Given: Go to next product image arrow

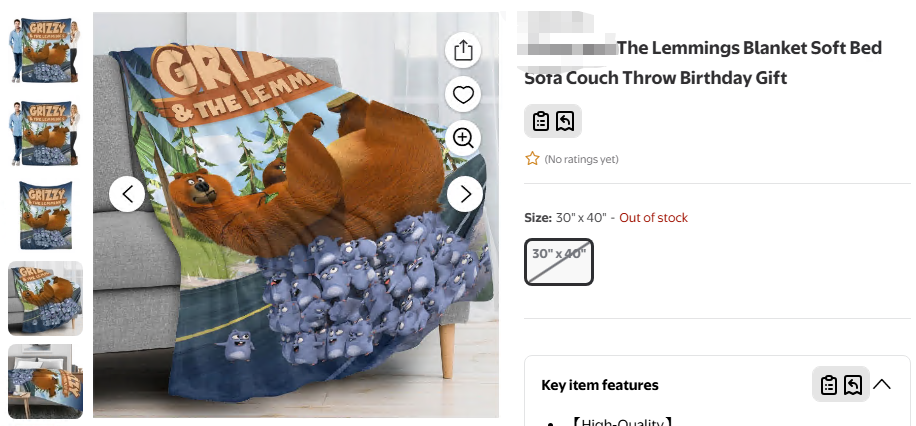Looking at the screenshot, I should 465,194.
